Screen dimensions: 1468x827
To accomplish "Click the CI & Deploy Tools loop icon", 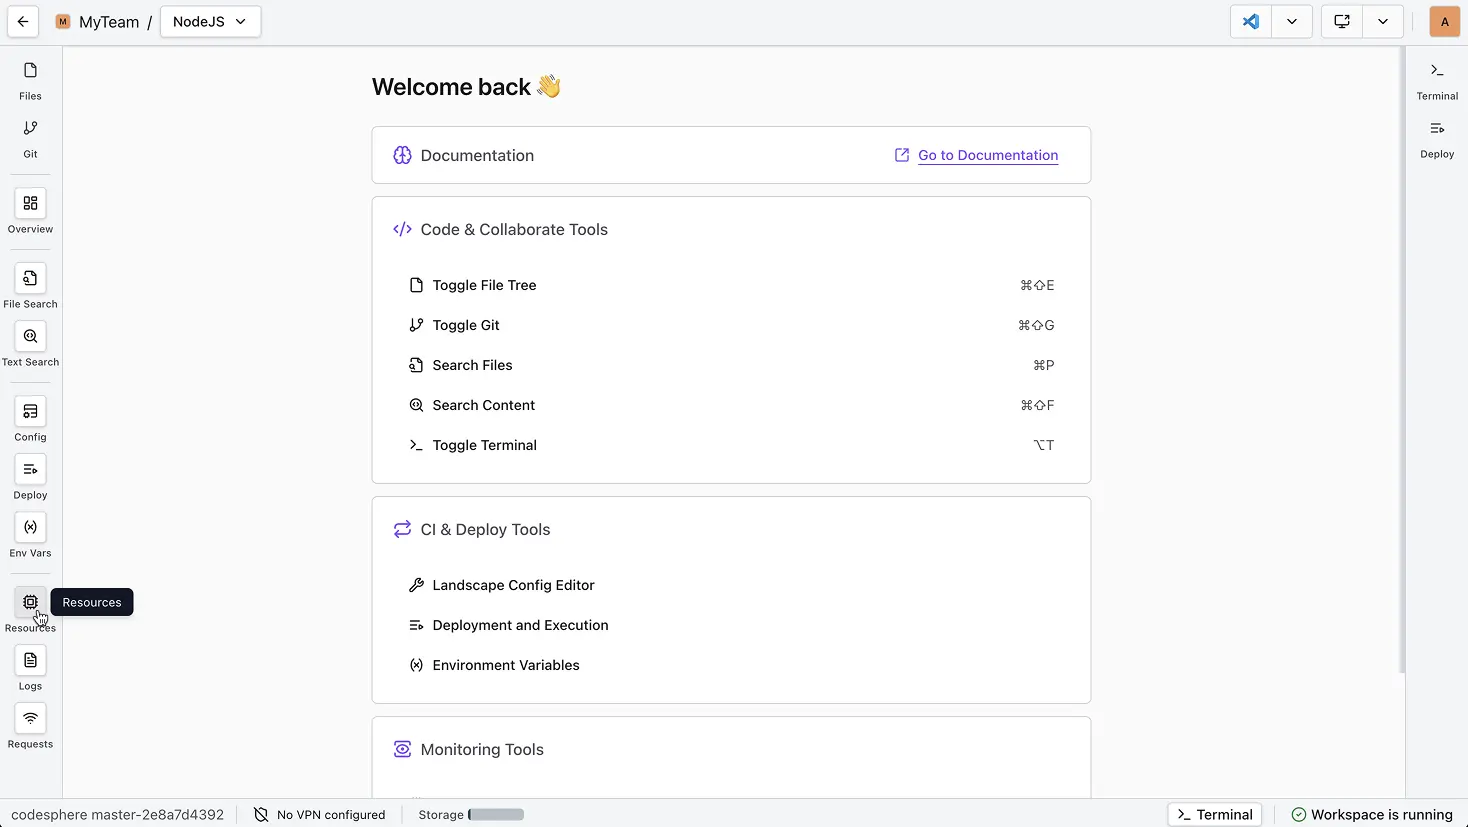I will click(x=402, y=530).
